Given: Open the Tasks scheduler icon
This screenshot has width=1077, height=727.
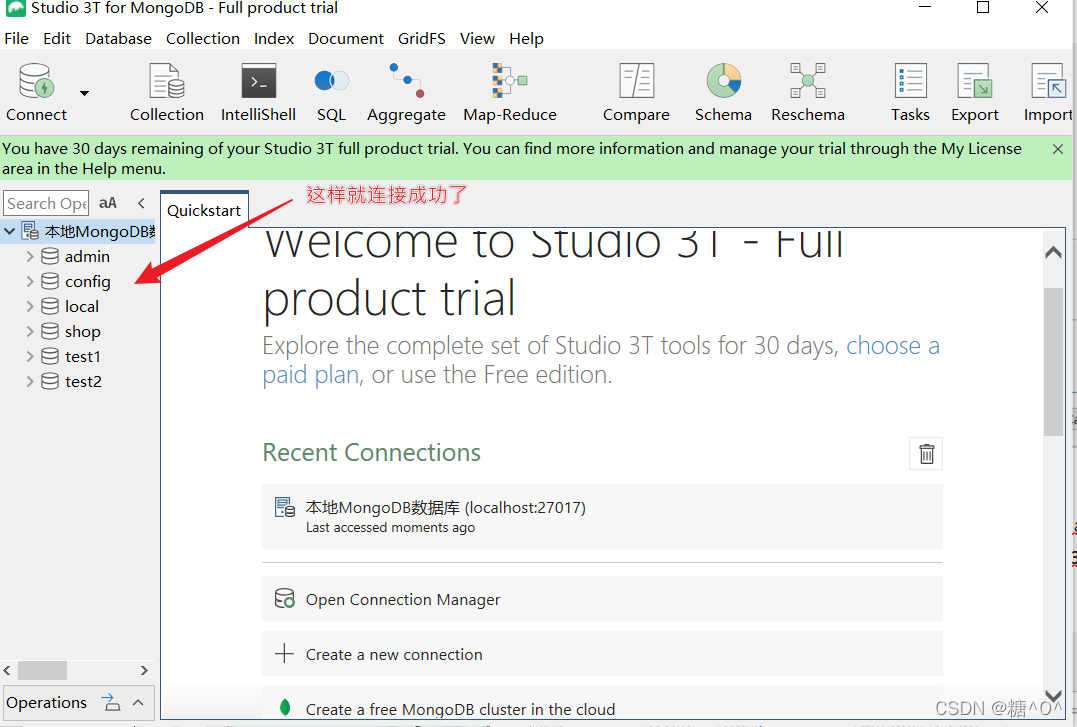Looking at the screenshot, I should click(910, 92).
